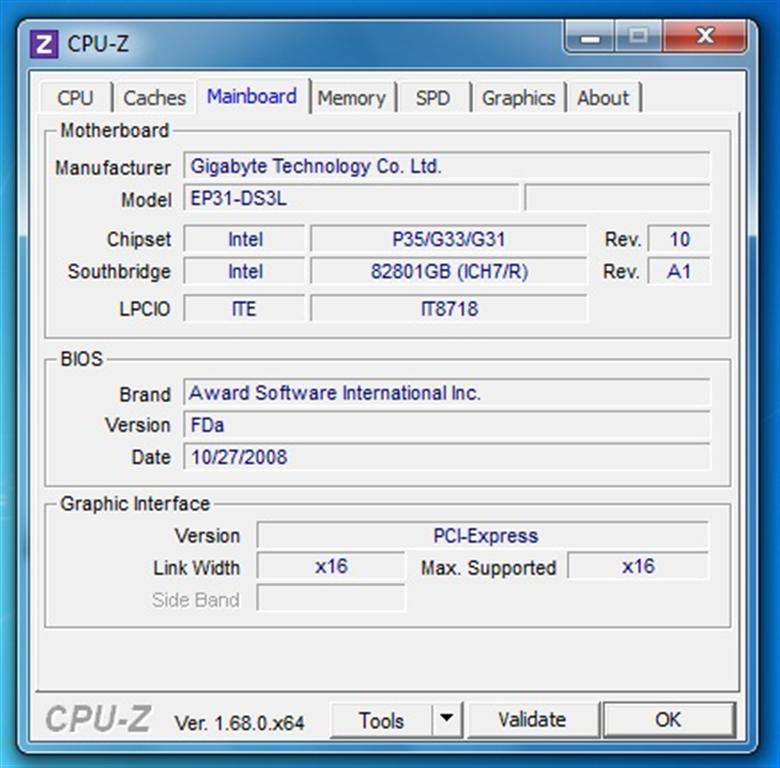
Task: Open the Caches tab
Action: (x=154, y=97)
